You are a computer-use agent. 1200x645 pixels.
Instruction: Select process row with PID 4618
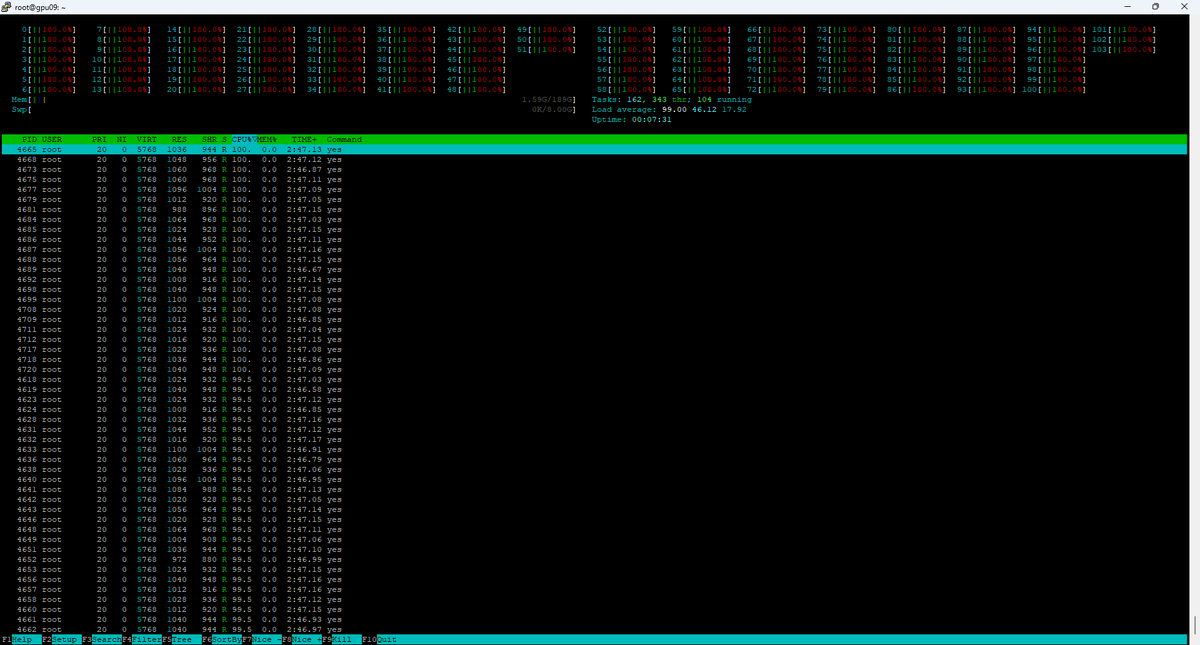point(594,380)
